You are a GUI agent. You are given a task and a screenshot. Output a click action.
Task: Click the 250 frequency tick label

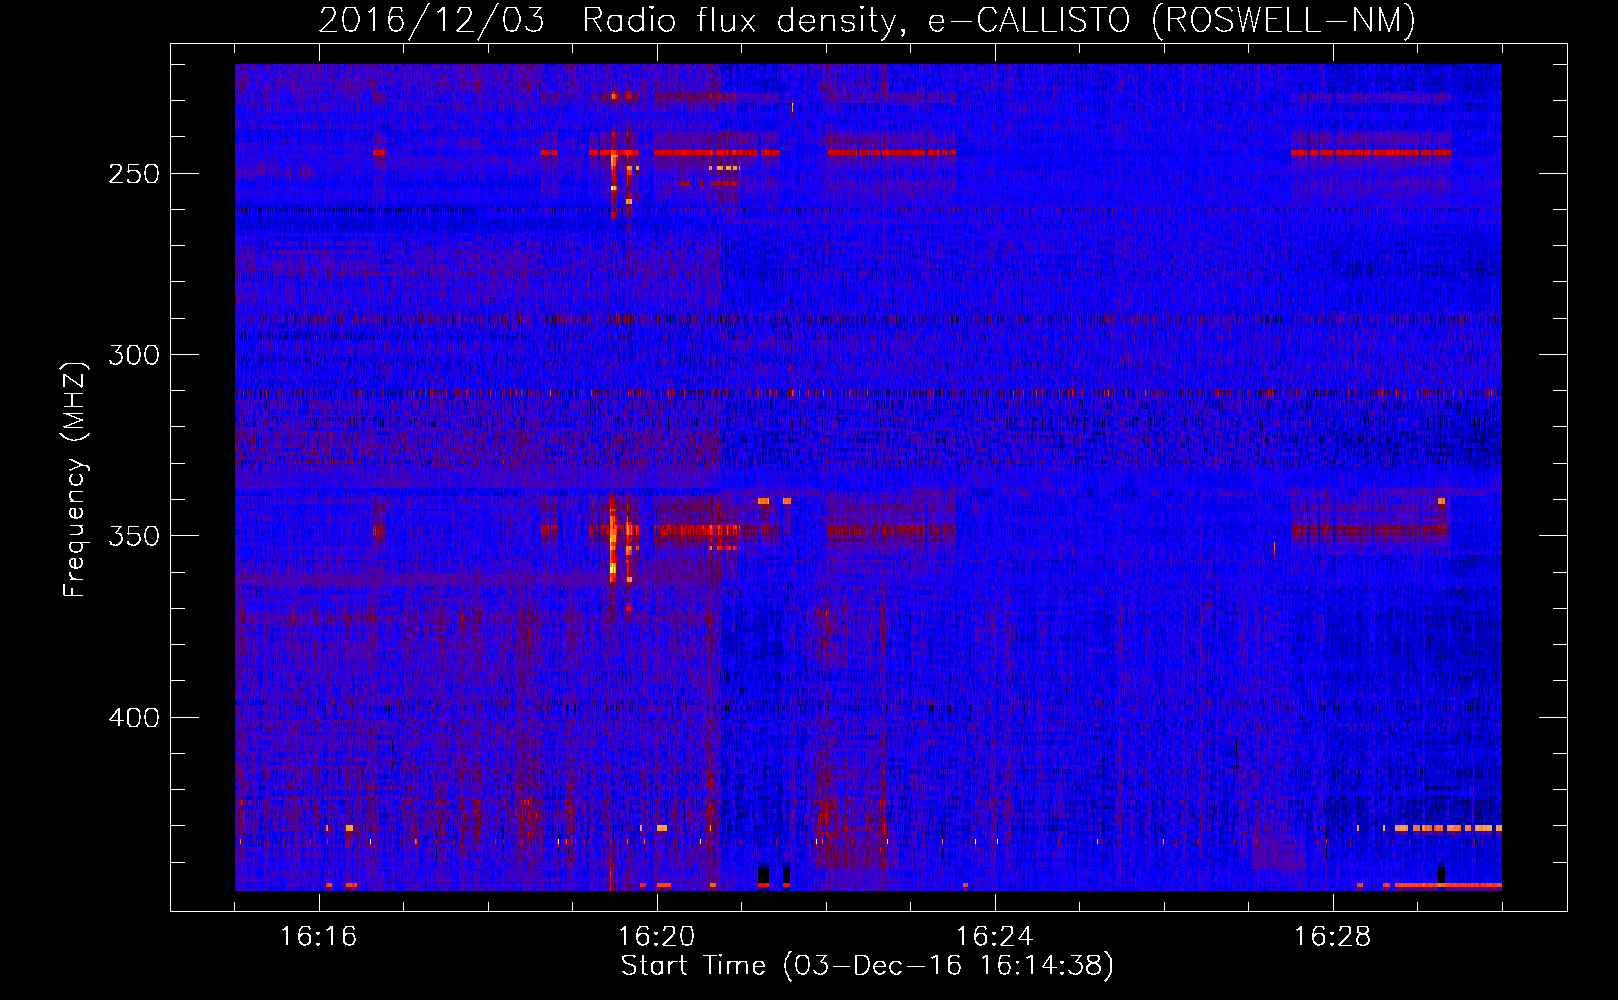coord(134,174)
